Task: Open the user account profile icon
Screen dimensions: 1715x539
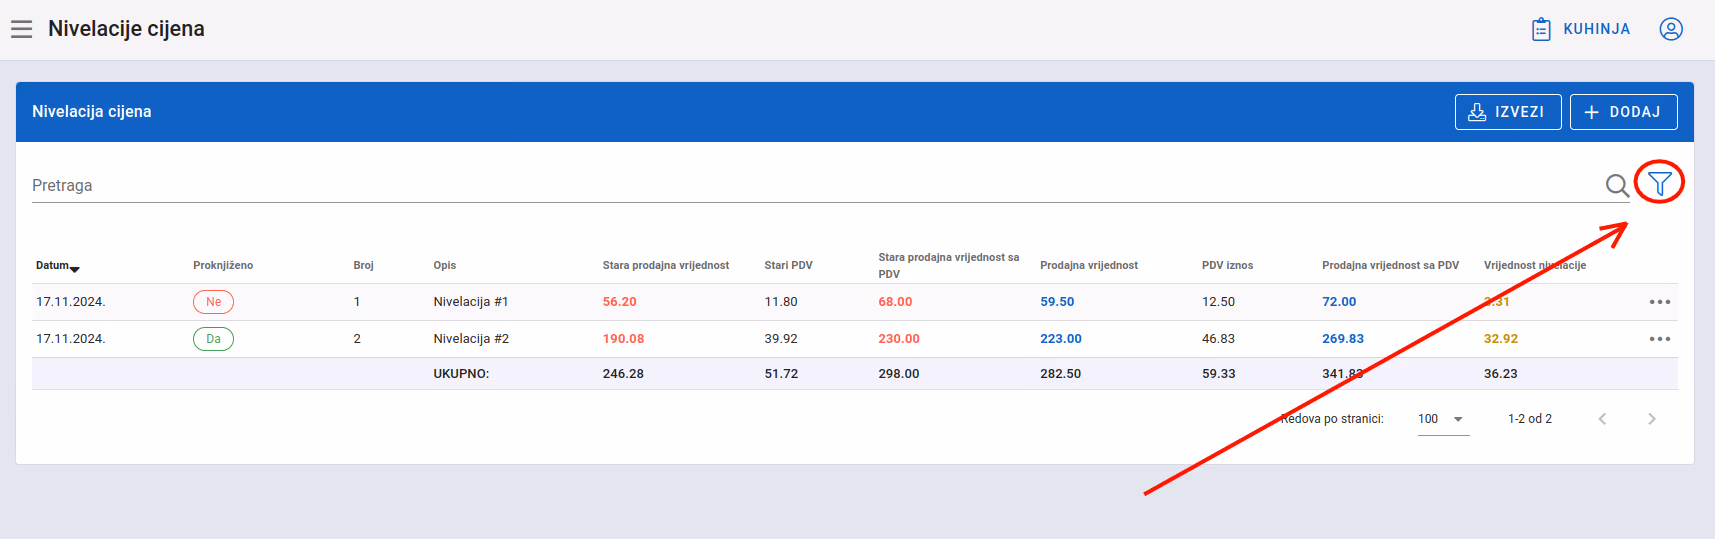Action: (1671, 29)
